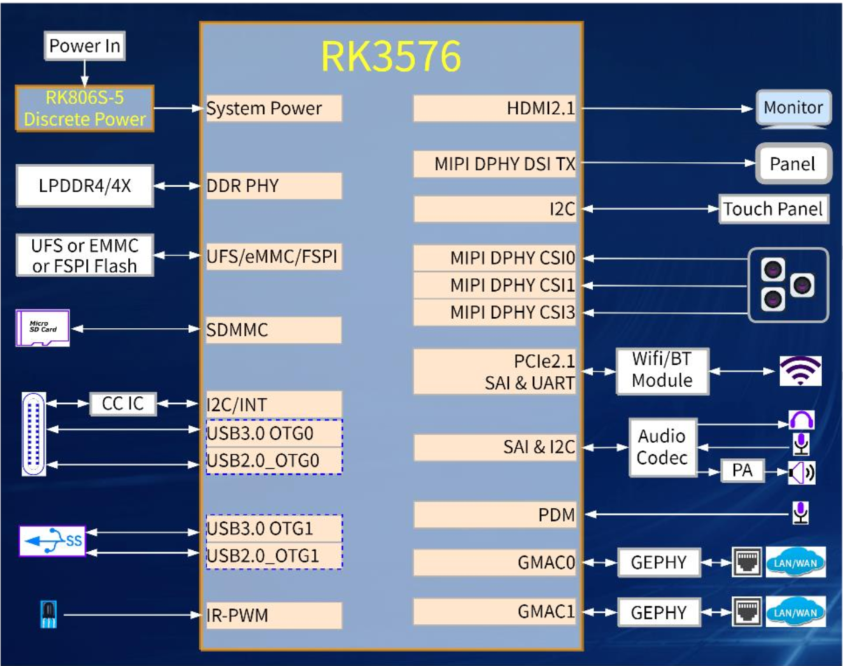Screen dimensions: 843x666
Task: Click the IR receiver icon
Action: 48,614
